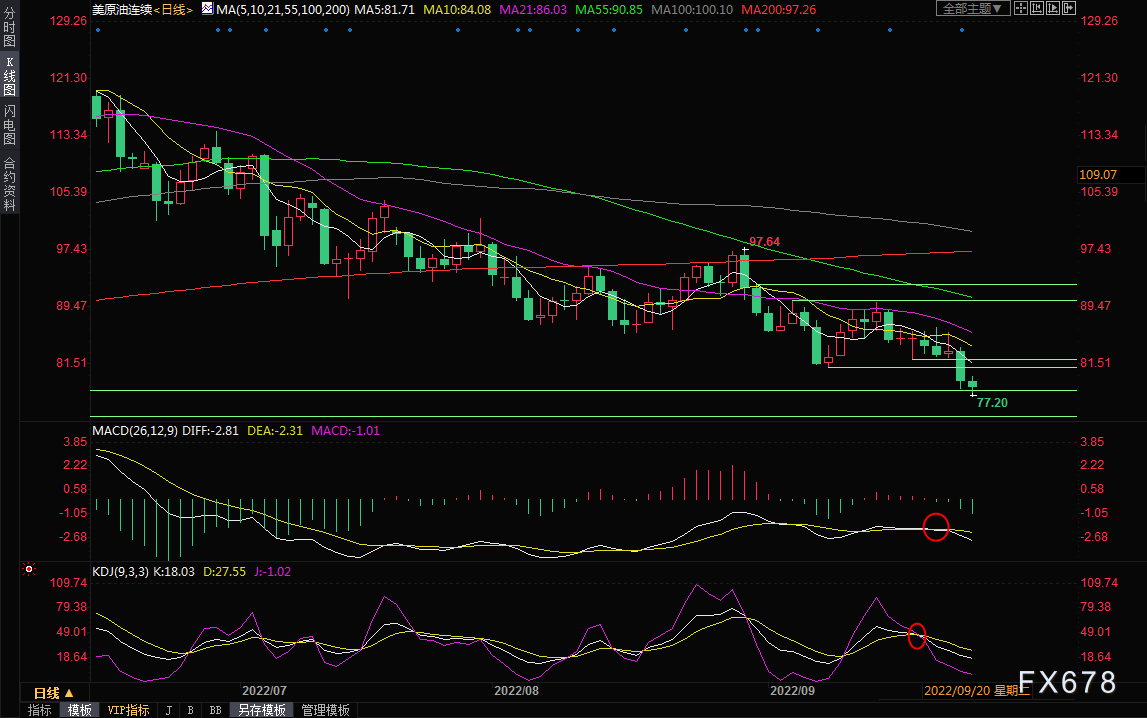Click the 管理模板 button
The width and height of the screenshot is (1147, 718).
click(326, 710)
